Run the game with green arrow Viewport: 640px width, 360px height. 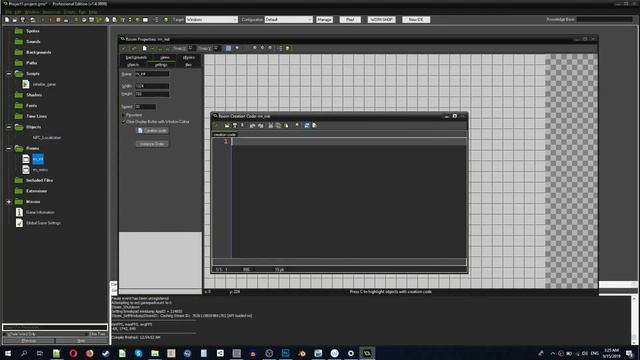[x=43, y=20]
